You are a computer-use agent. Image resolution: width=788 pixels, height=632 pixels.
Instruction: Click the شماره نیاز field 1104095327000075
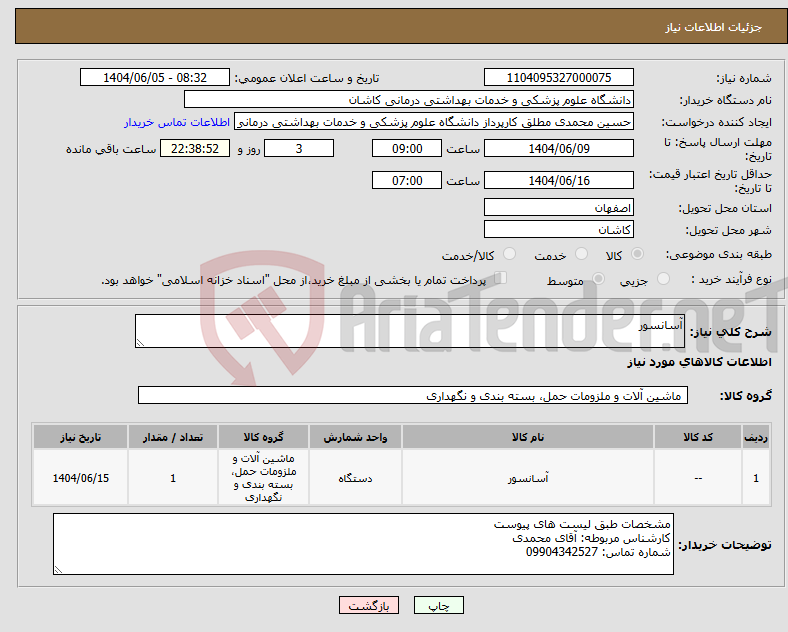pyautogui.click(x=558, y=77)
